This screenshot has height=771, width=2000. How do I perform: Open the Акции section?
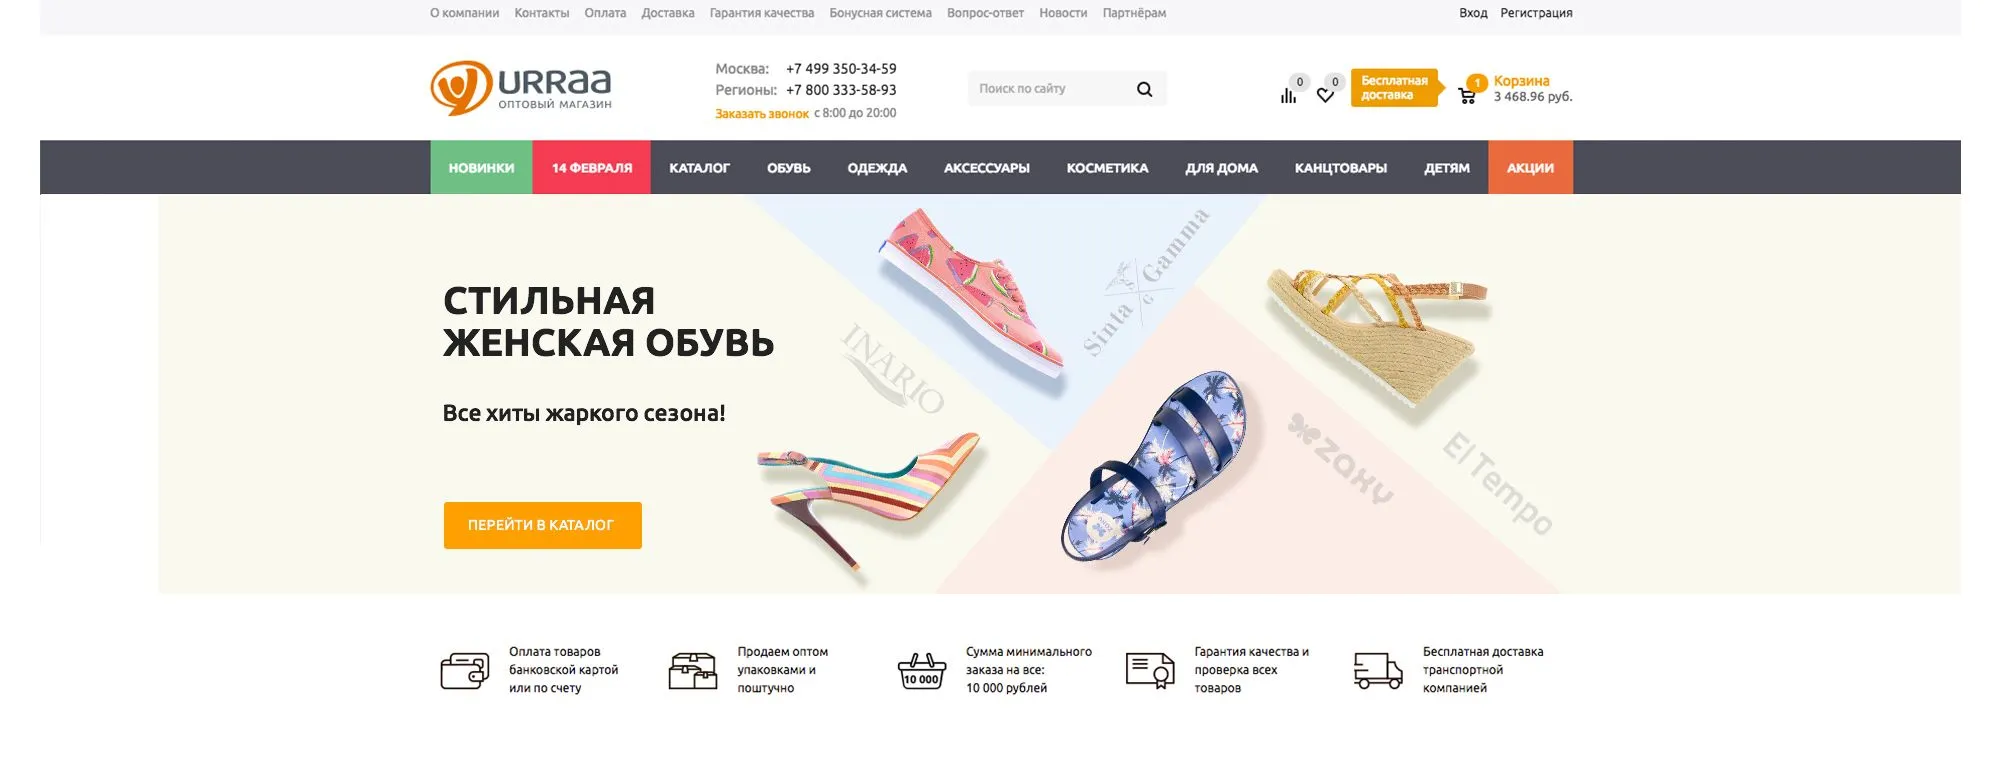[x=1530, y=168]
